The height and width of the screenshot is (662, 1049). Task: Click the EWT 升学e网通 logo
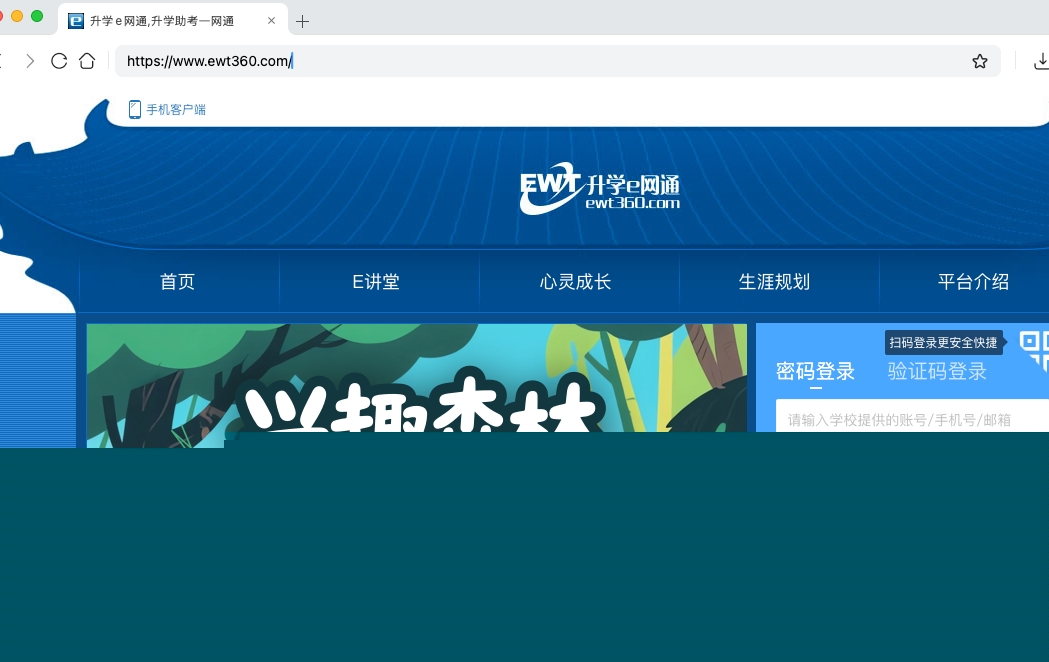click(599, 188)
